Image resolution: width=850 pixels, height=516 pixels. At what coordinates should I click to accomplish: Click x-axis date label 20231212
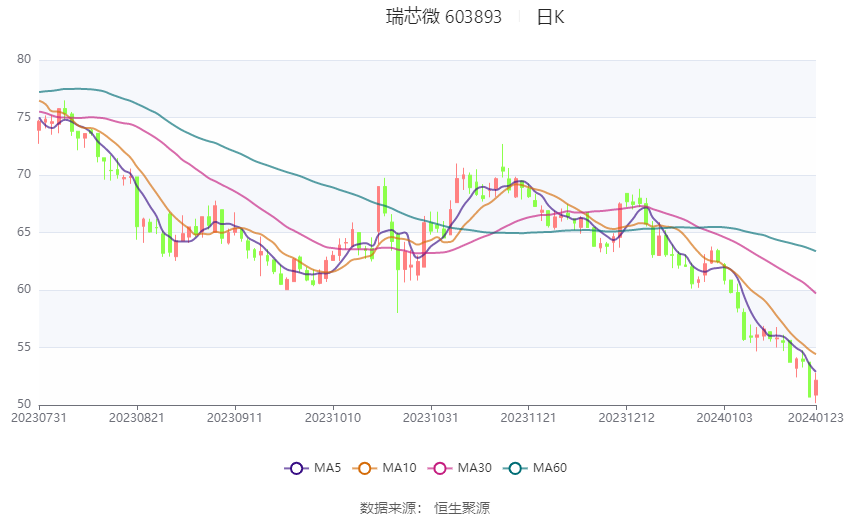click(x=627, y=418)
